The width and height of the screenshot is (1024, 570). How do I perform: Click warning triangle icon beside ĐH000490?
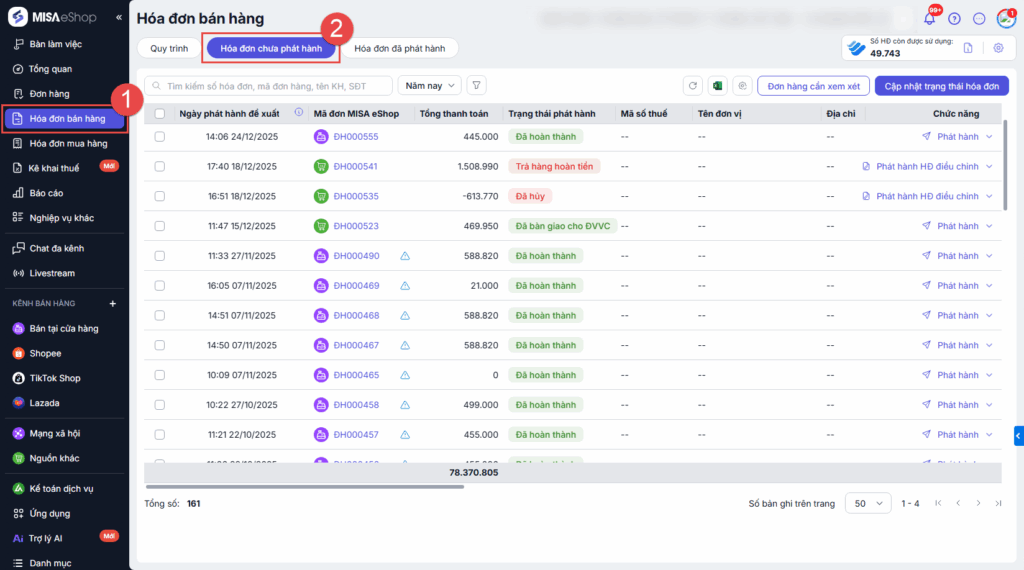405,256
